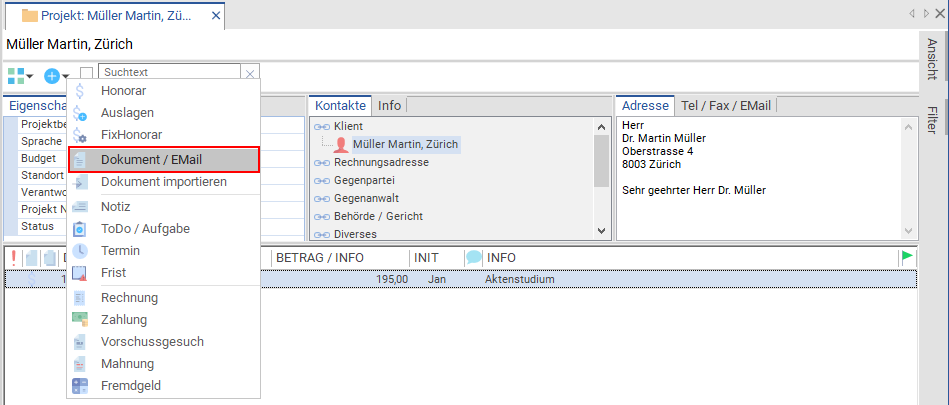The width and height of the screenshot is (949, 405).
Task: Focus the Suchtext search field
Action: [x=169, y=72]
